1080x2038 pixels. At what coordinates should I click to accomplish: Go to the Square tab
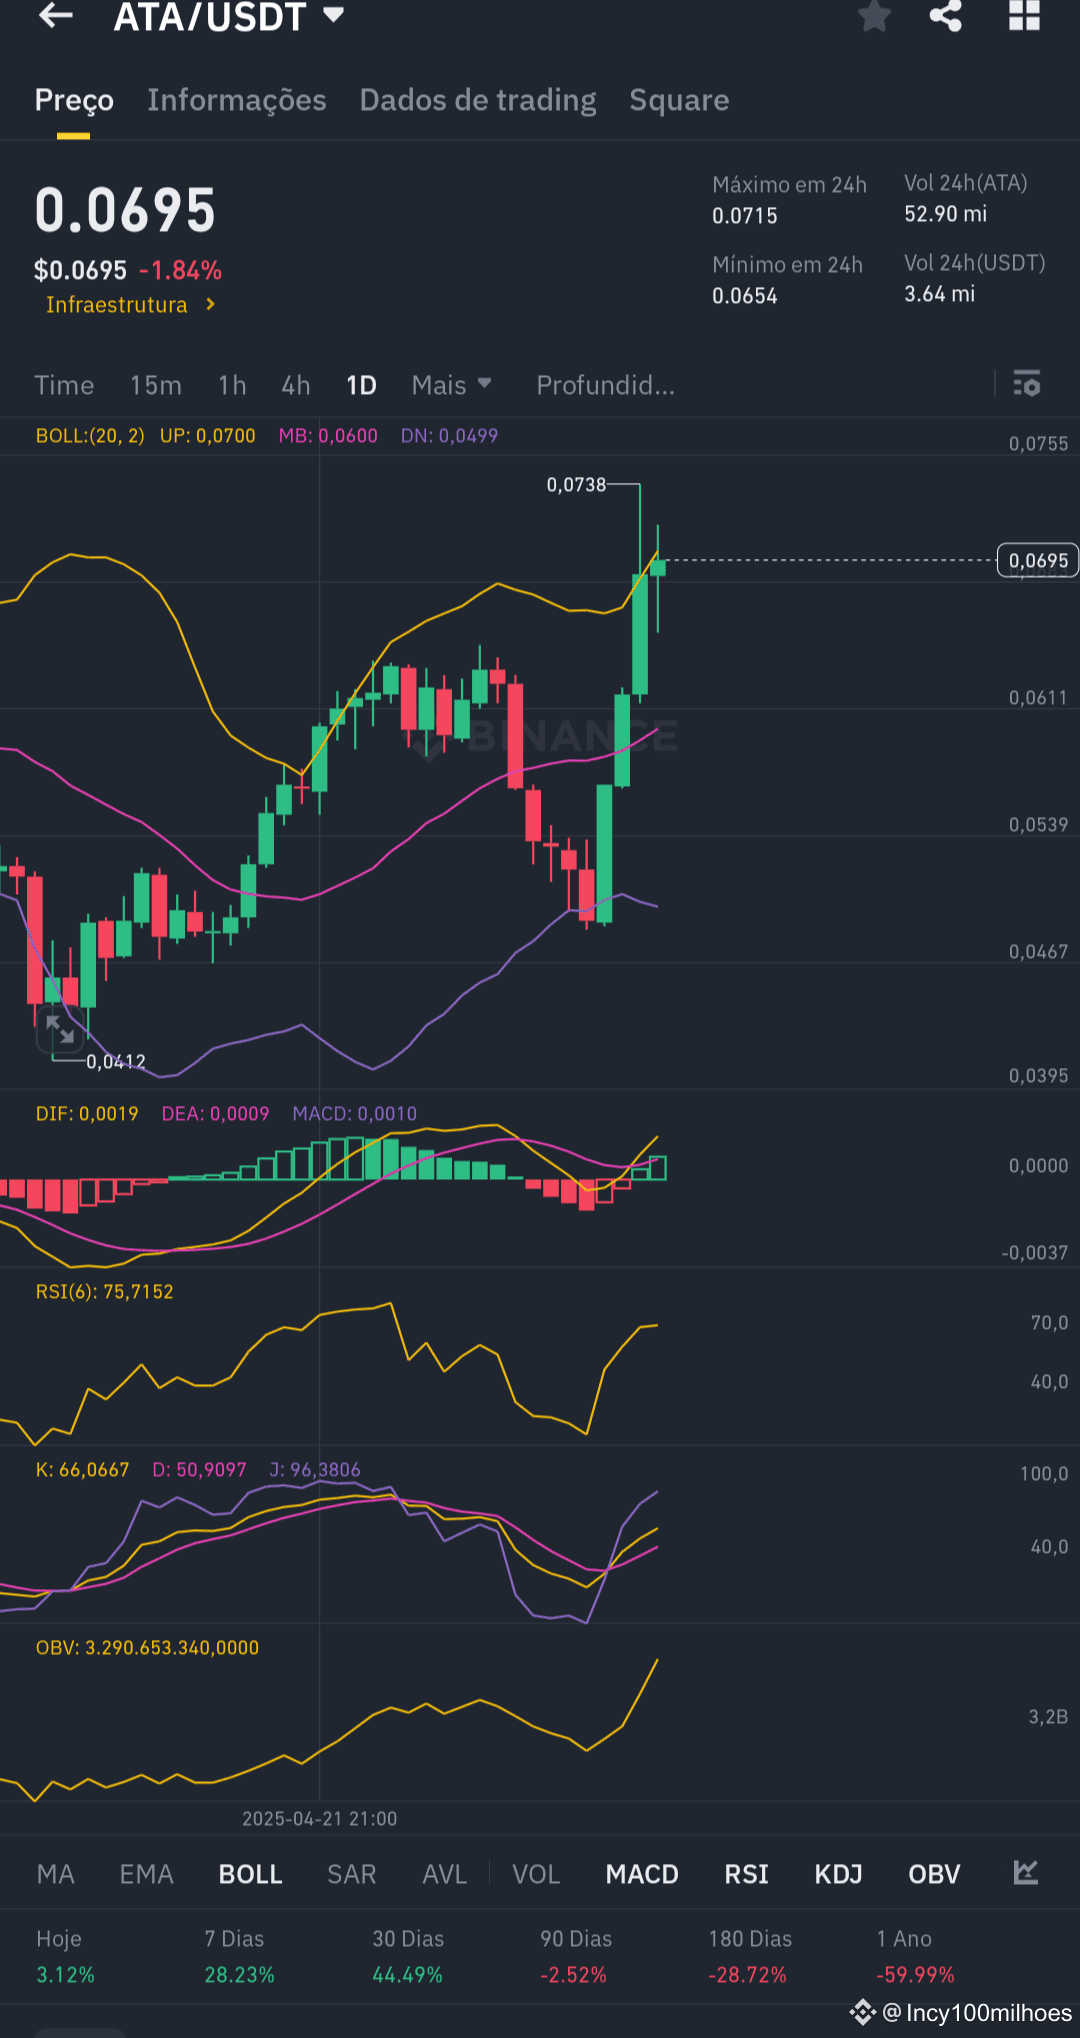tap(679, 100)
